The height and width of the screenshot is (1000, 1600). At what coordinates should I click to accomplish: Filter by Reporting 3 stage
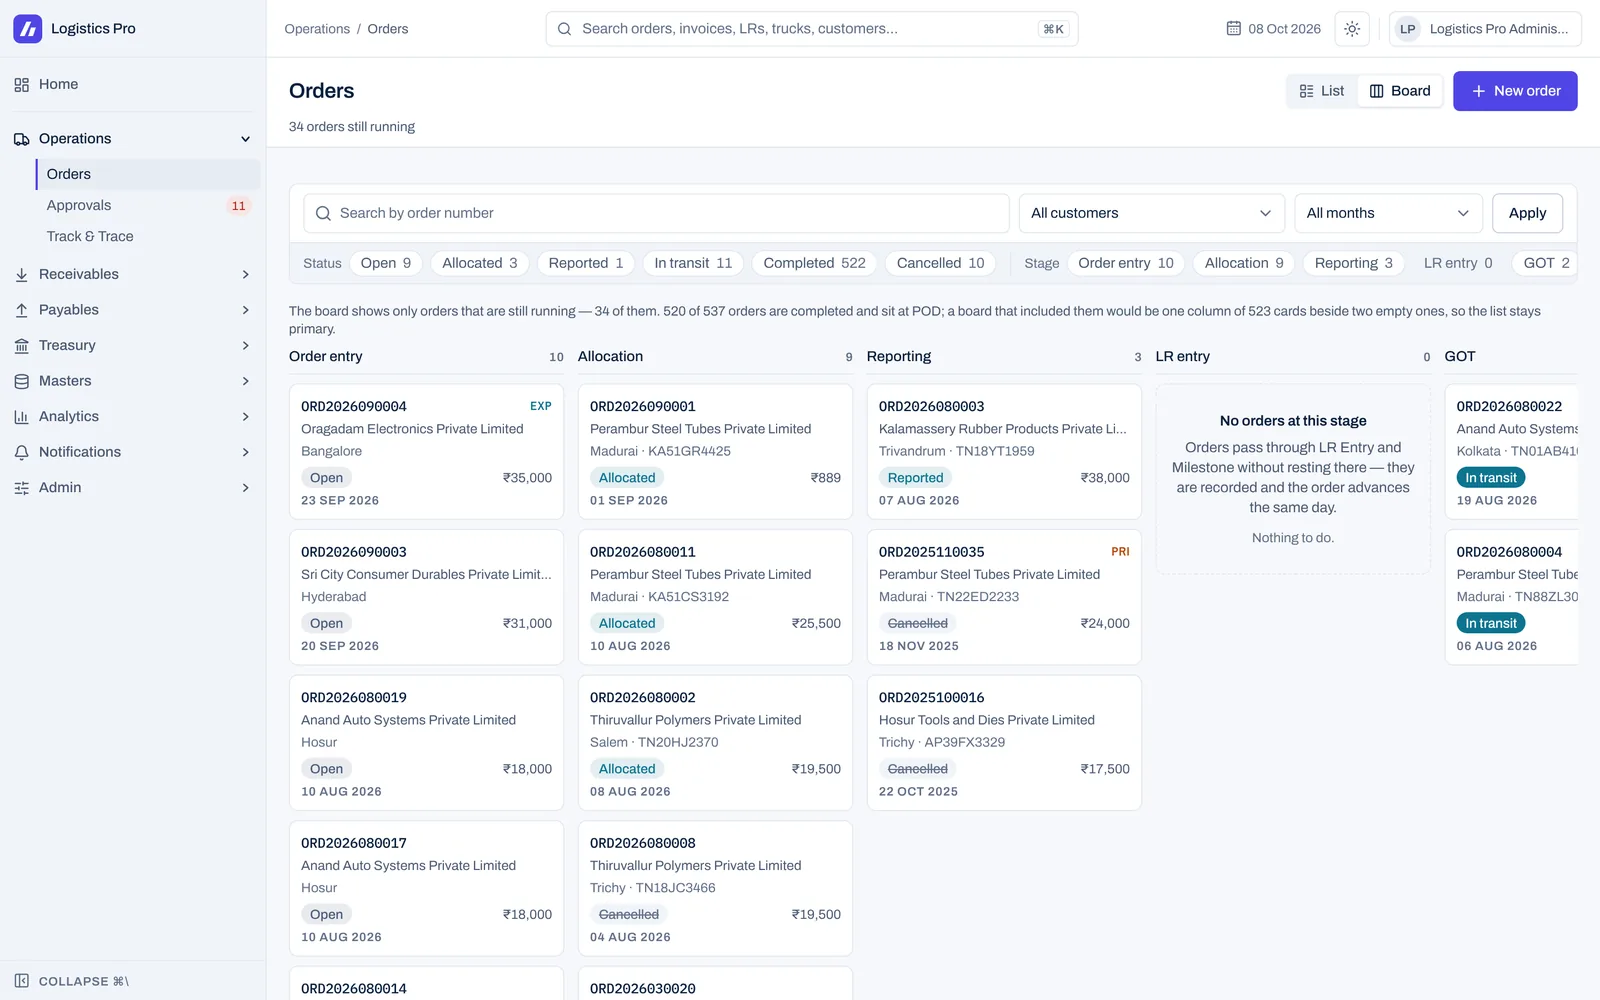coord(1354,263)
